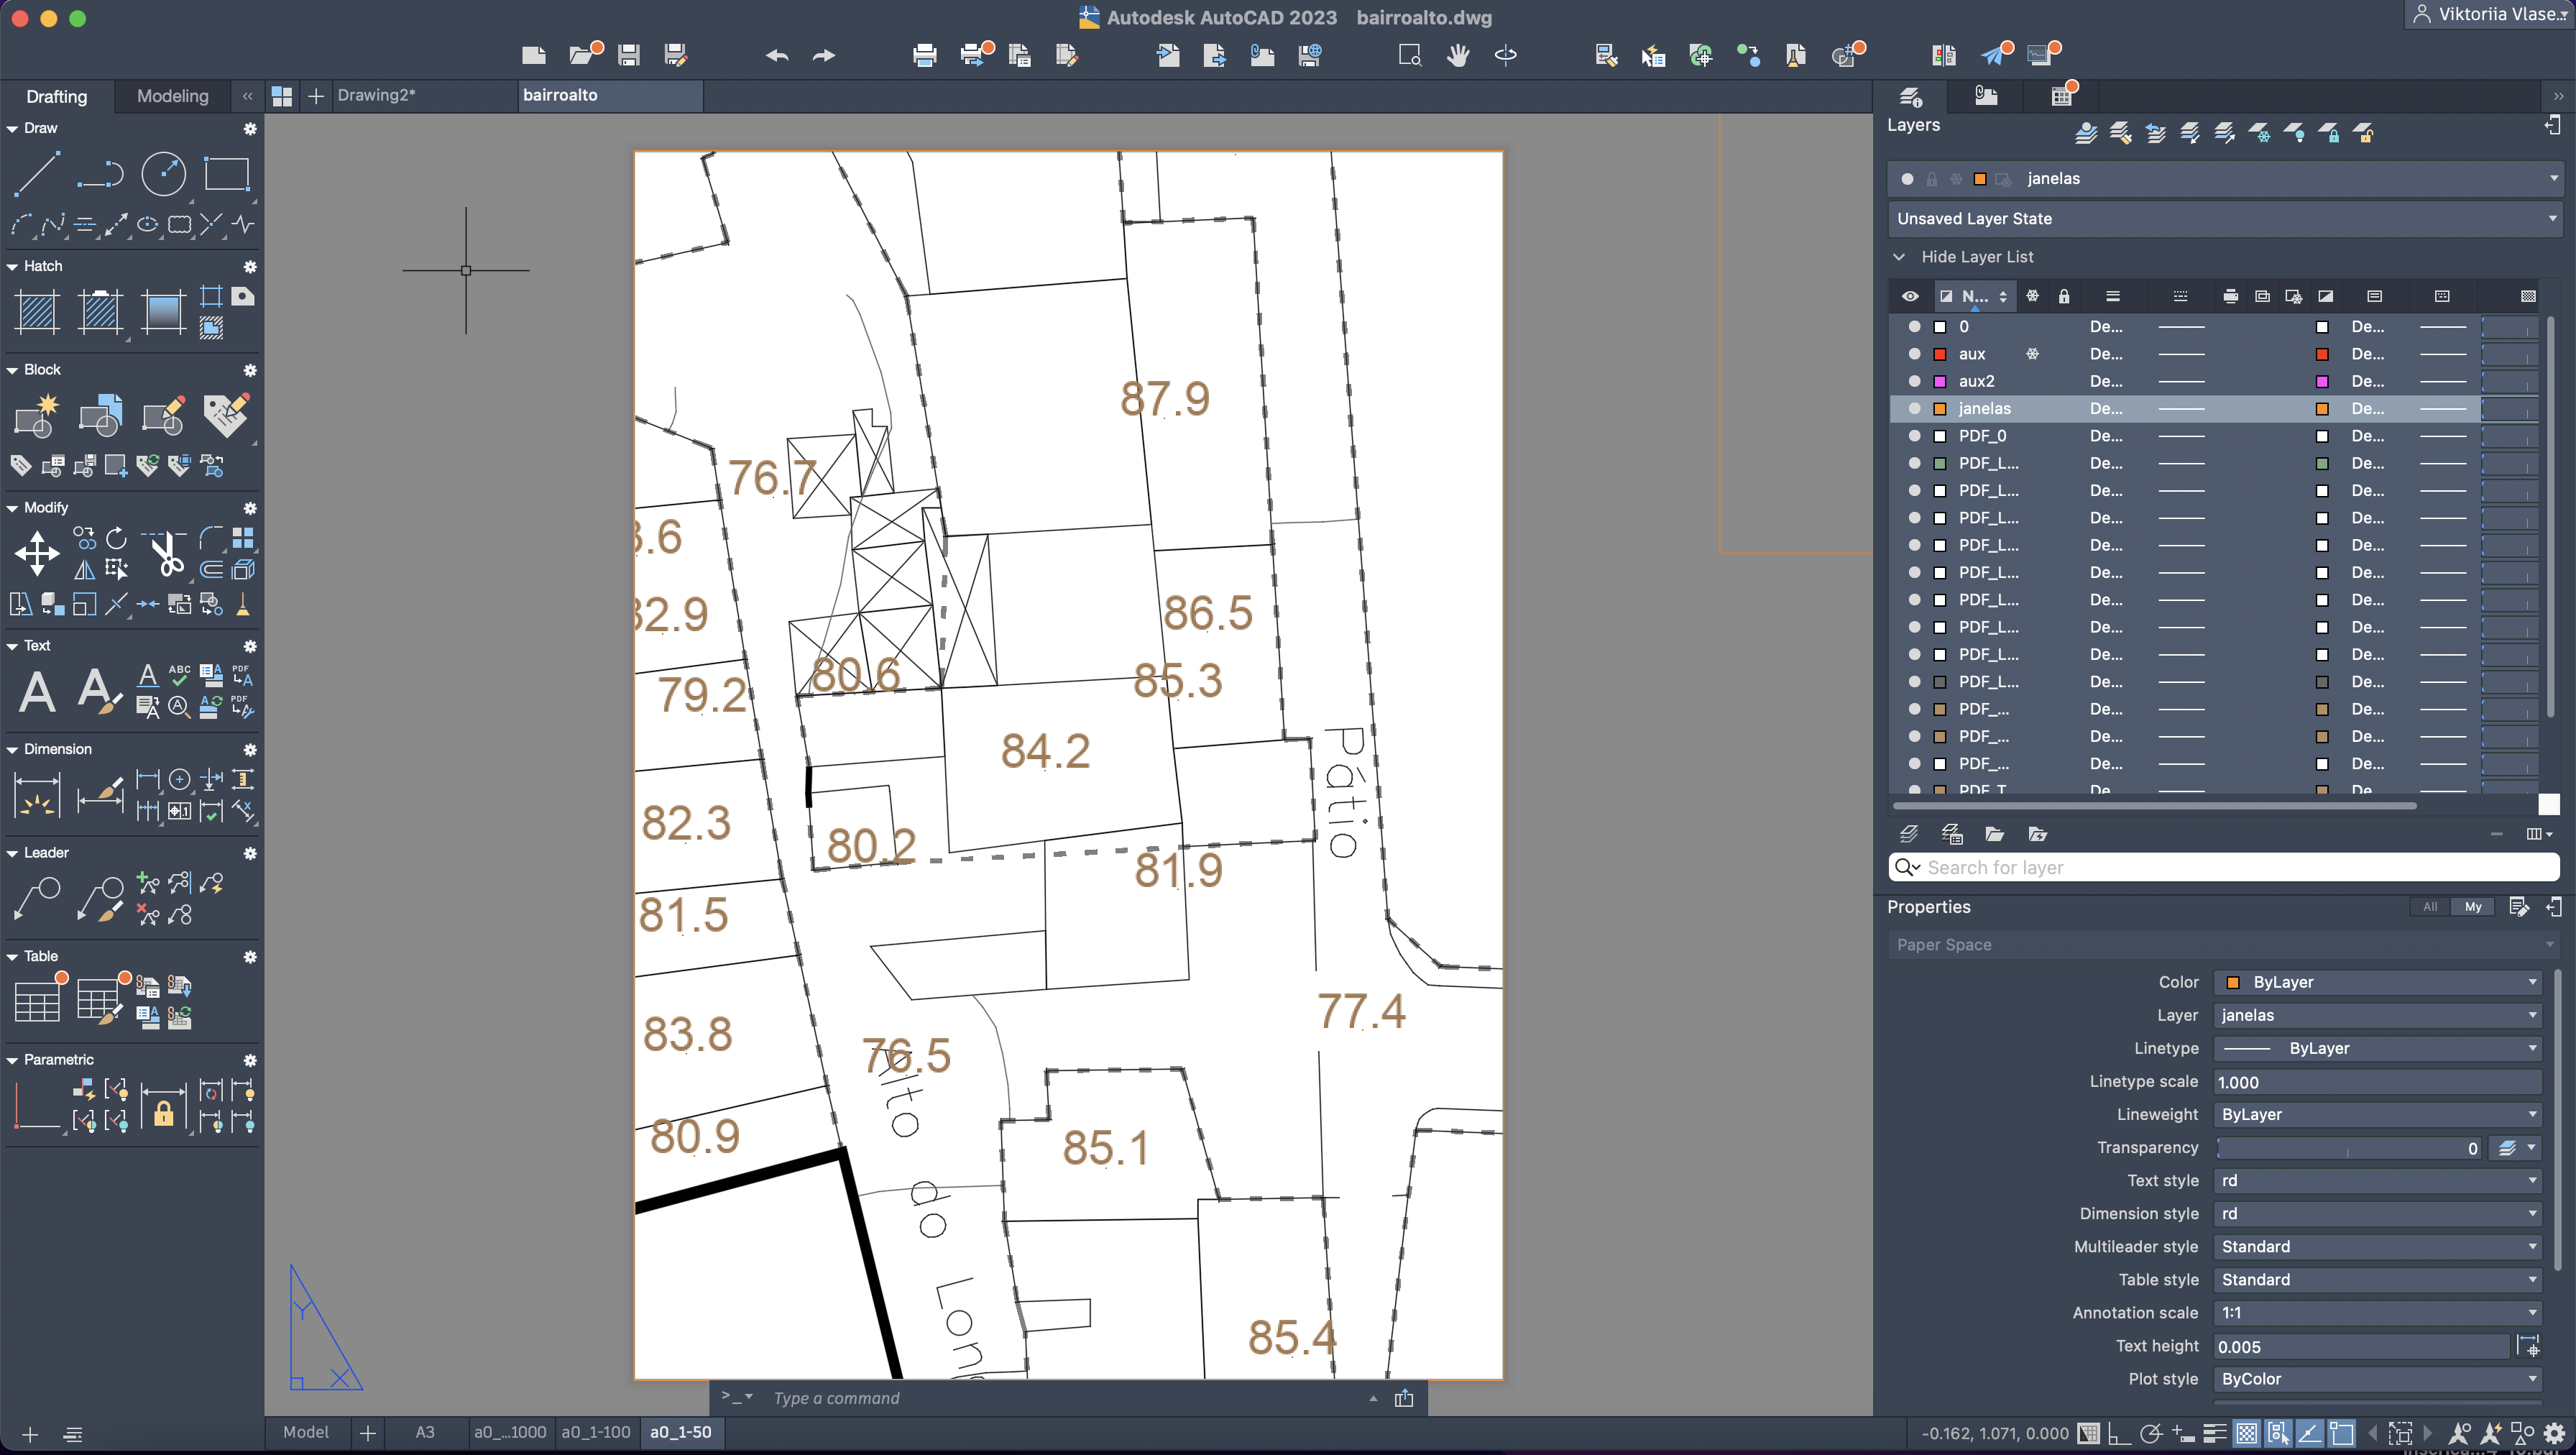Toggle visibility of PDF_0 layer
The width and height of the screenshot is (2576, 1455).
(1914, 436)
